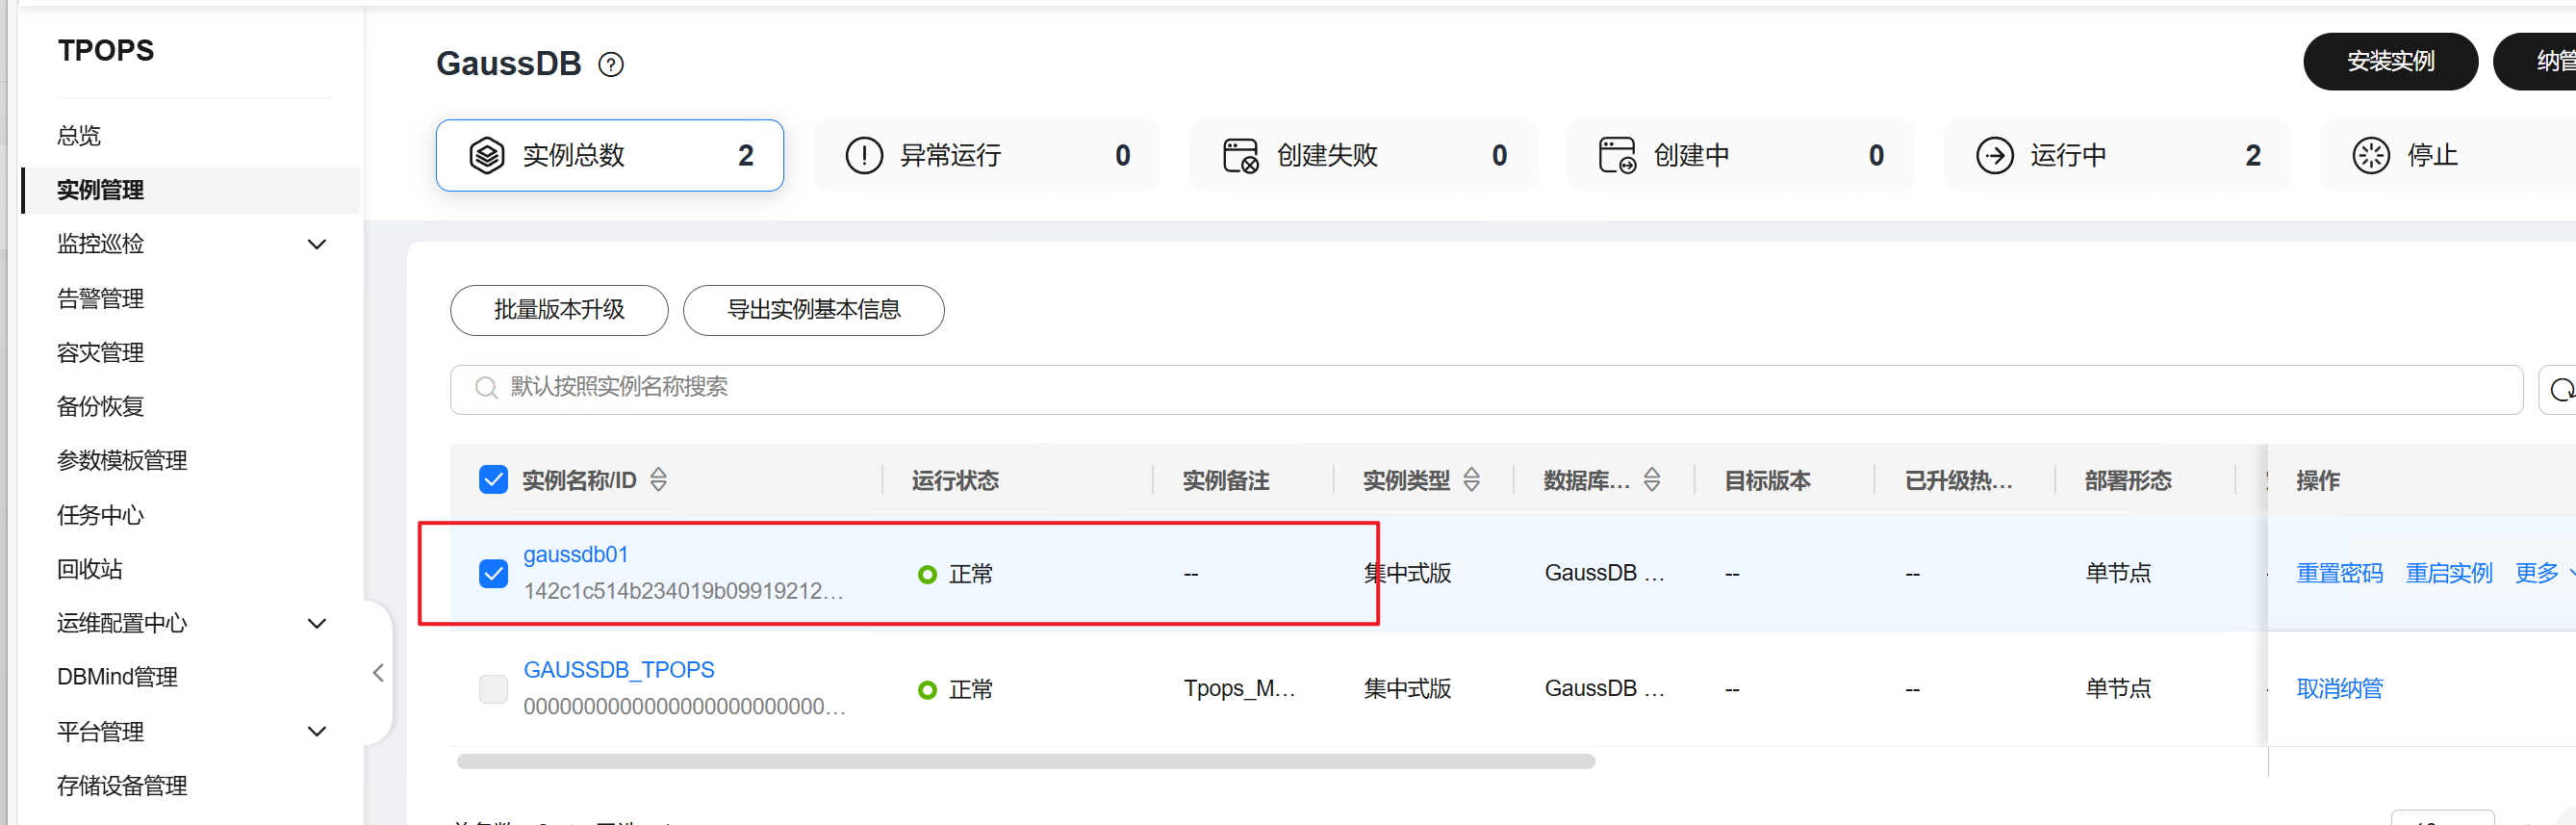Click the refresh icon beside search box
Viewport: 2576px width, 825px height.
point(2561,390)
